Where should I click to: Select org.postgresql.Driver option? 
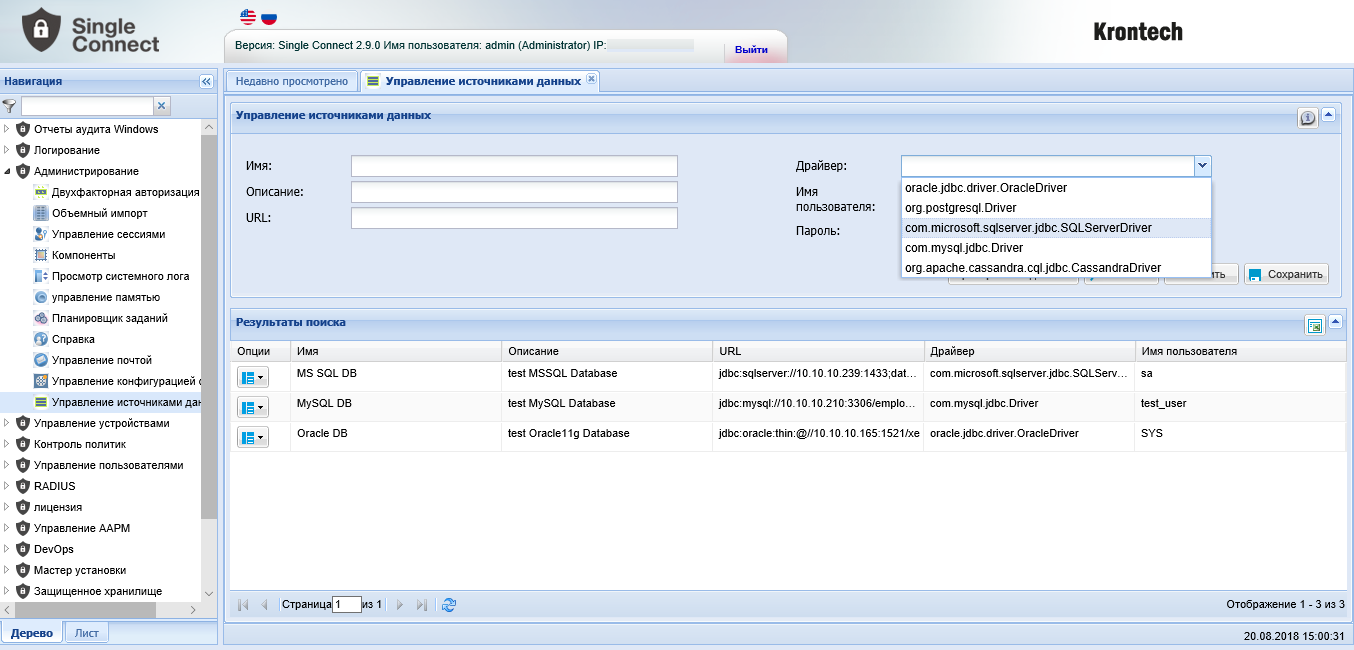pos(1056,208)
